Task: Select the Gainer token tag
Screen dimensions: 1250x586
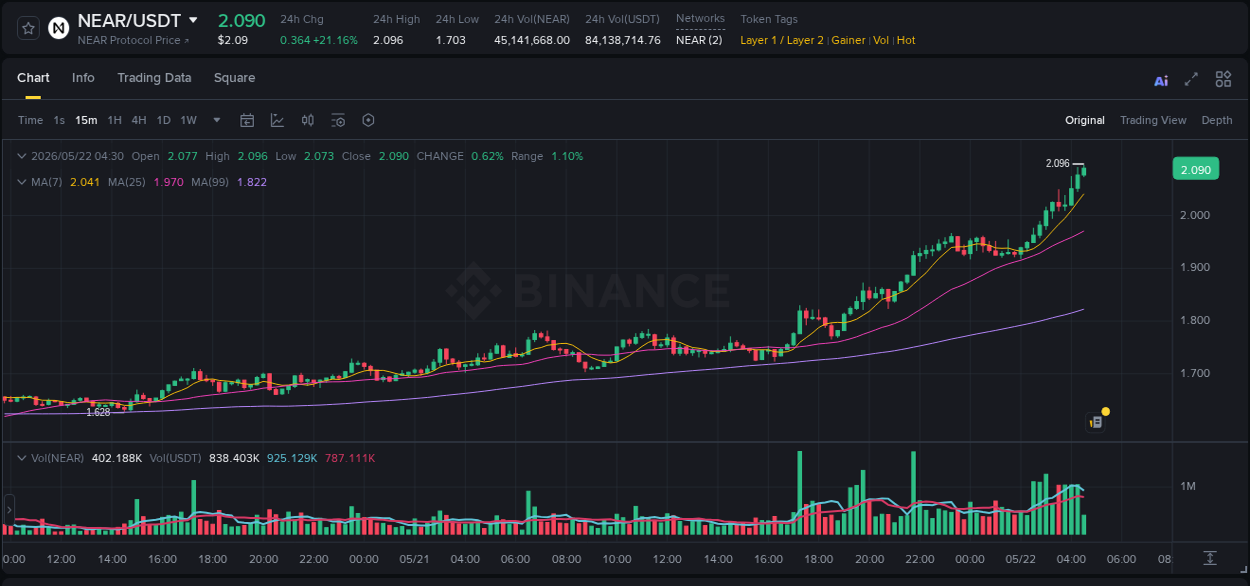Action: (x=848, y=40)
